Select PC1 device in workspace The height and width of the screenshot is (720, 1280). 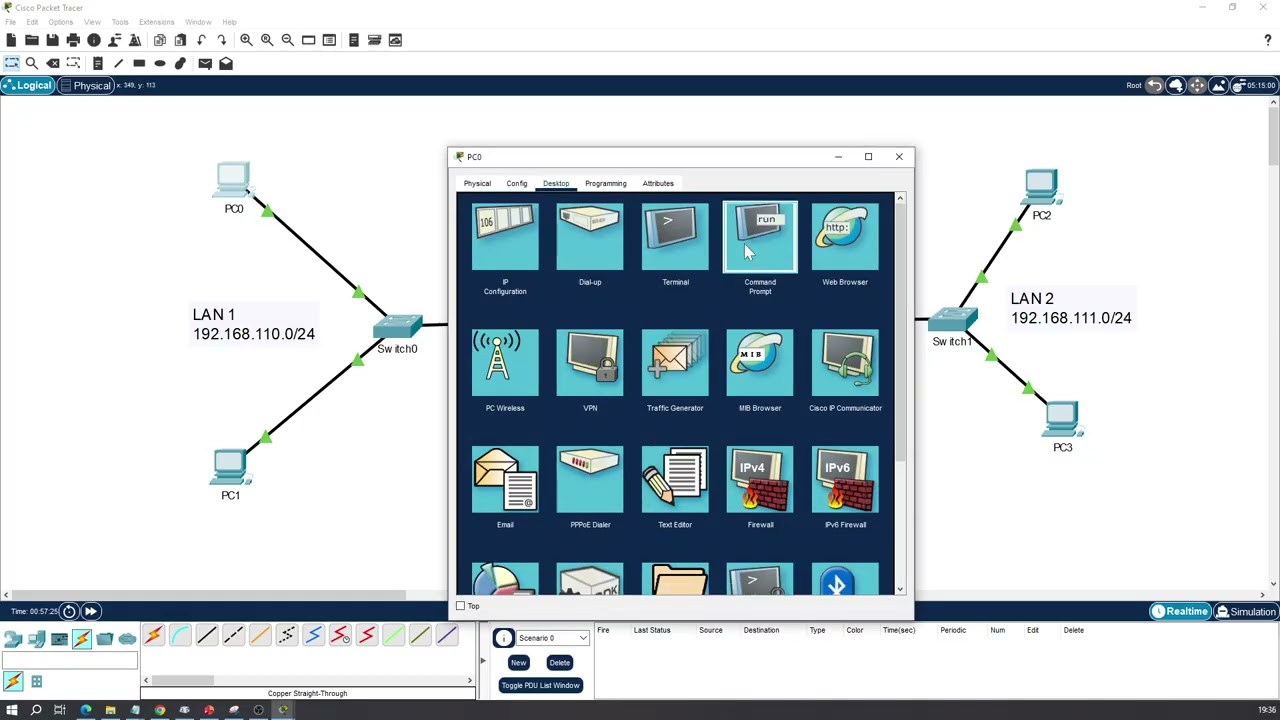230,467
